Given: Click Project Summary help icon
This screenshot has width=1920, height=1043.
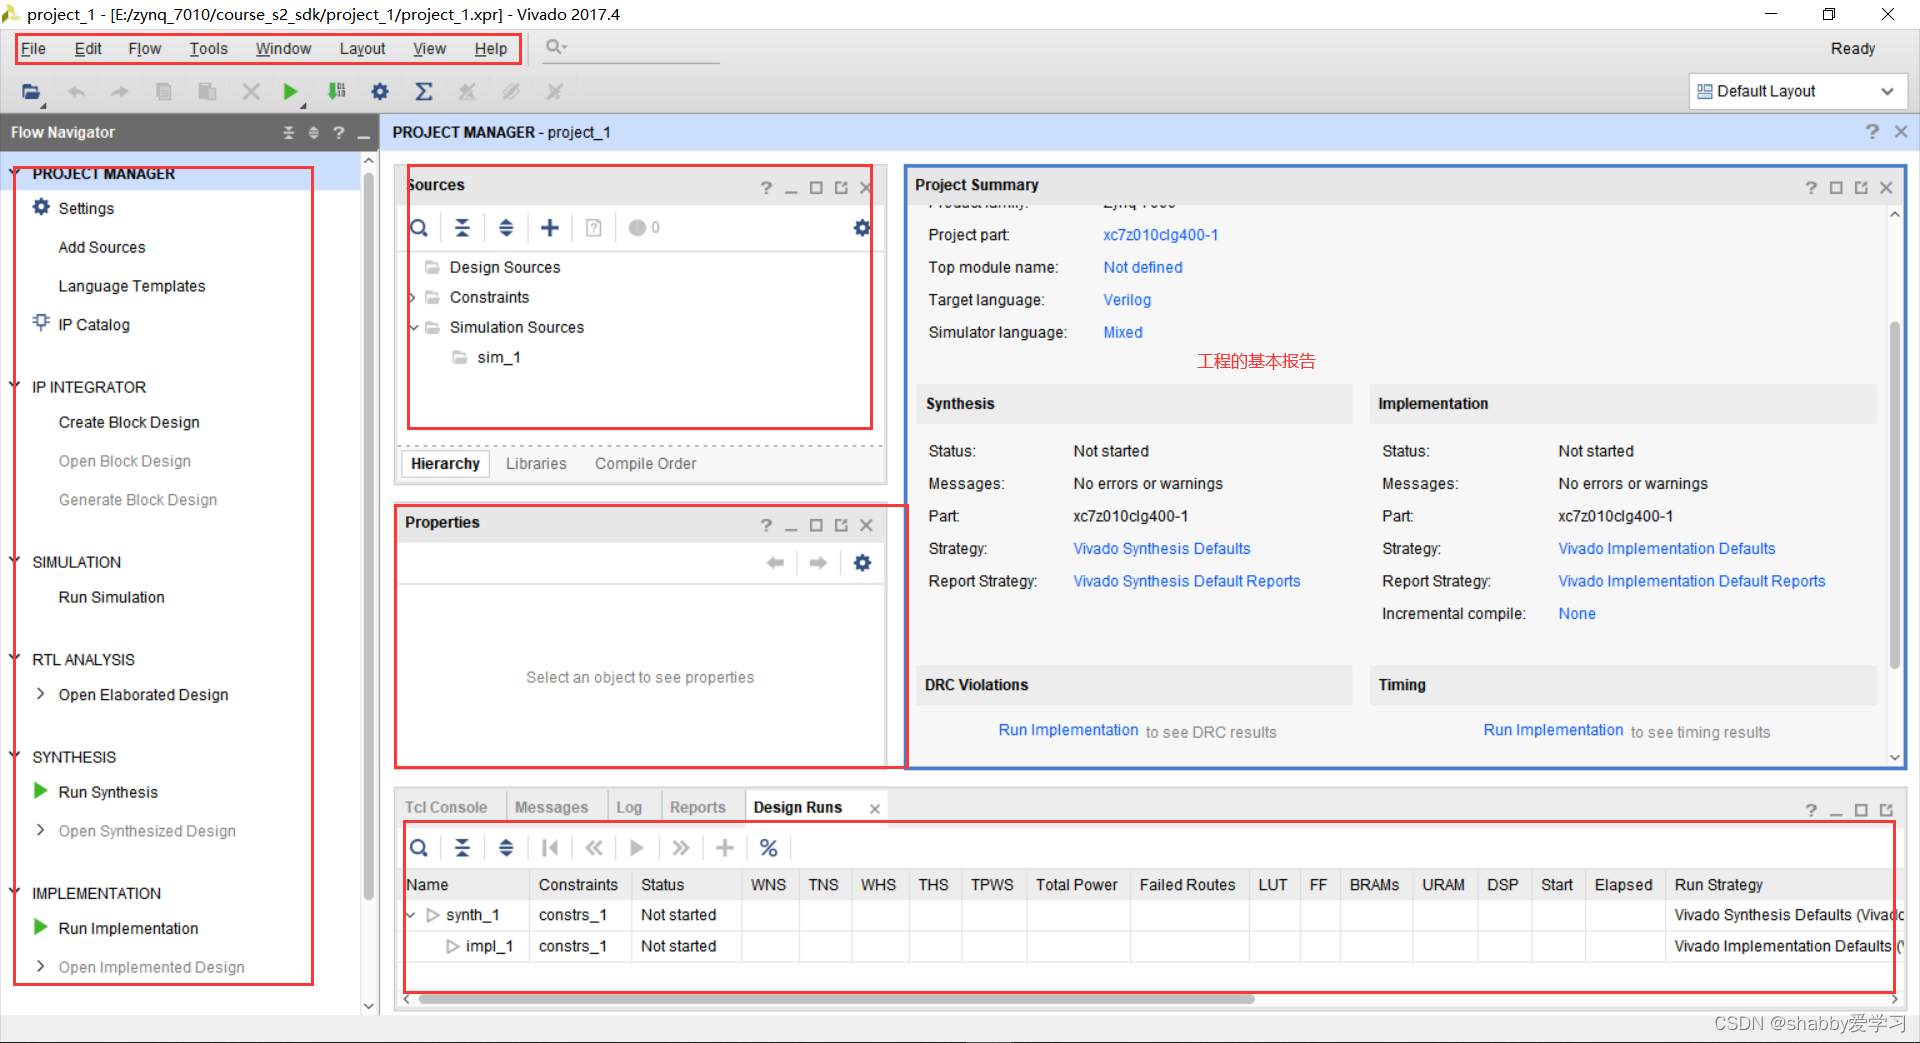Looking at the screenshot, I should (1811, 187).
